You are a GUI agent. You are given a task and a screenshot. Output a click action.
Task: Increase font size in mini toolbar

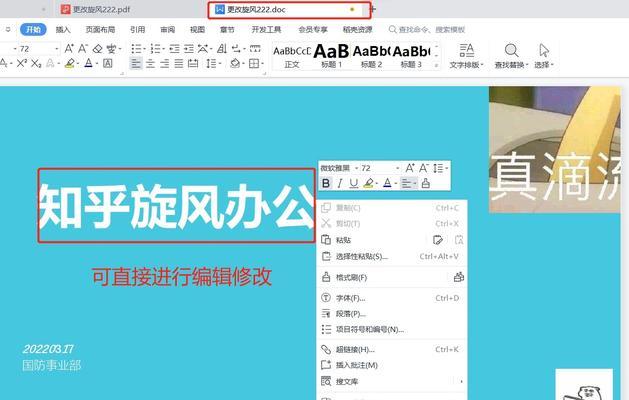[410, 168]
